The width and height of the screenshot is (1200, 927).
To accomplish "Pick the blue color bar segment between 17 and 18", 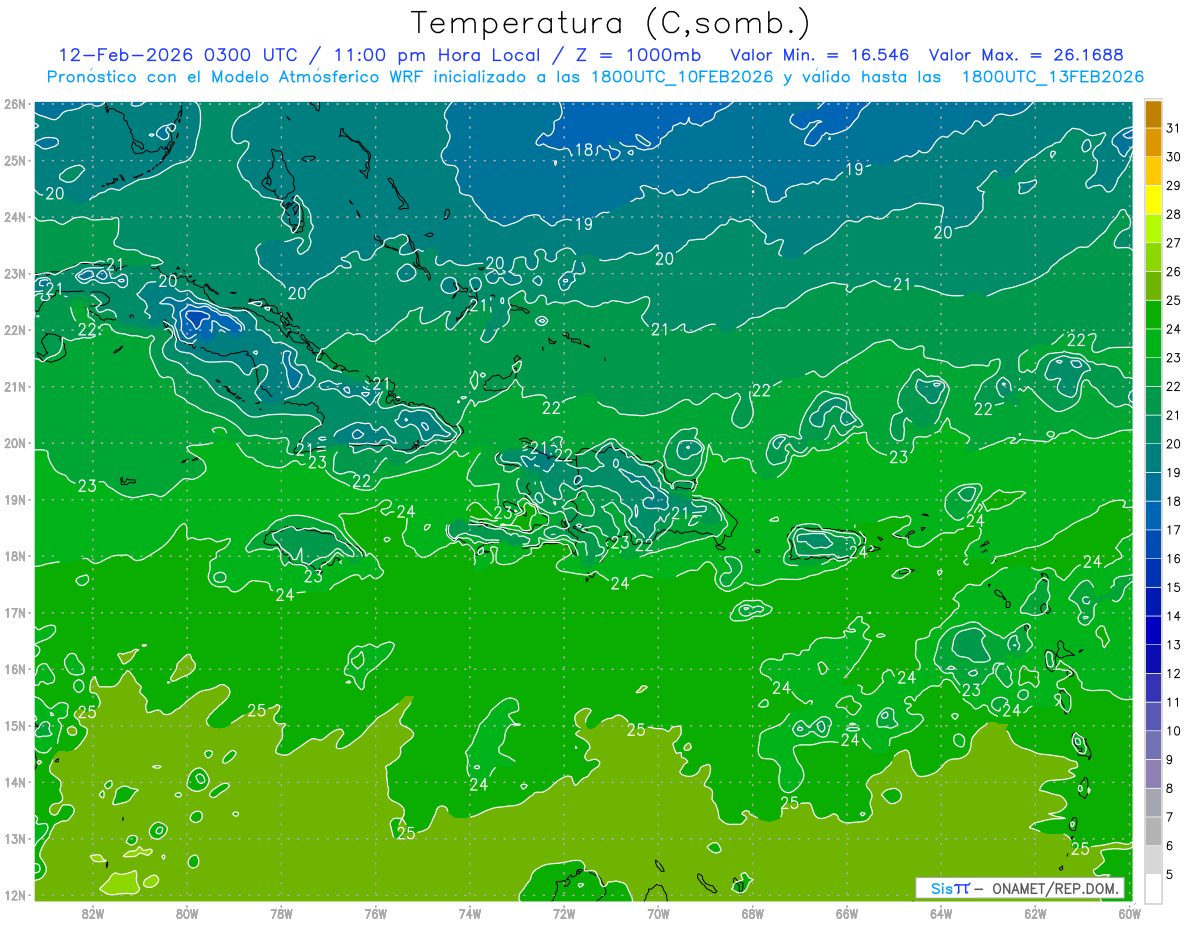I will coord(1153,516).
